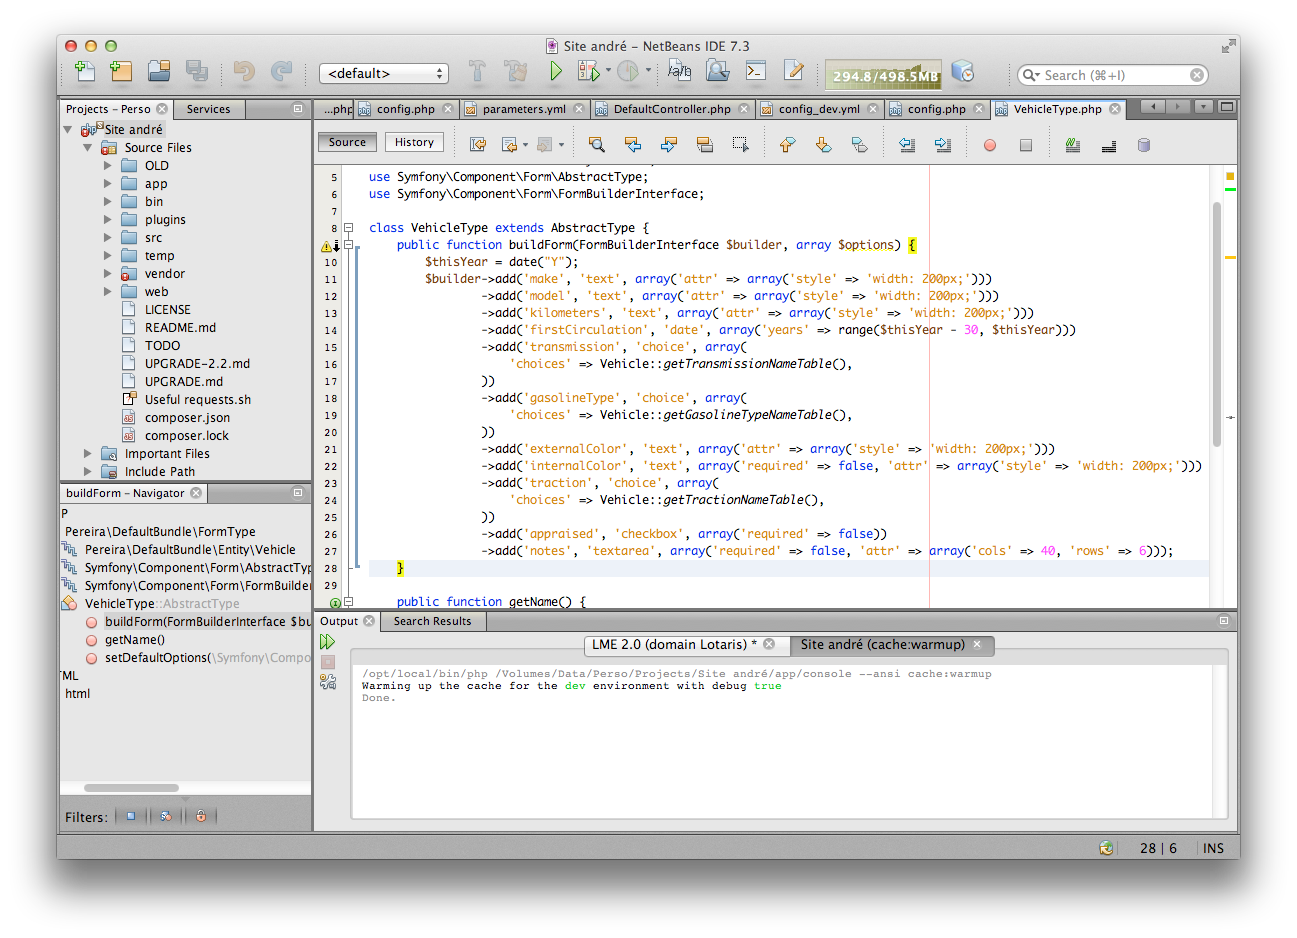Click the Build Project hammer icon

(x=477, y=71)
